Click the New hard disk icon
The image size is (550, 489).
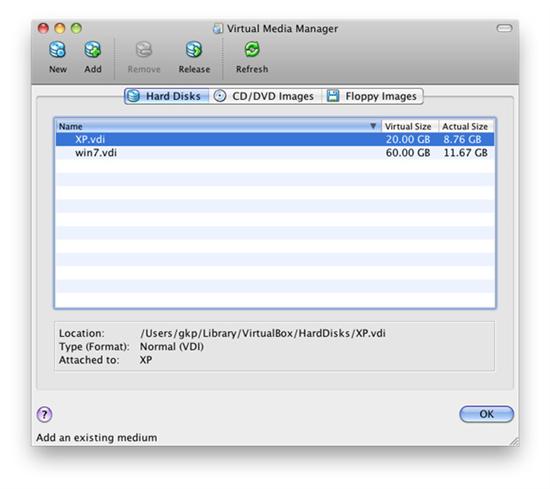pyautogui.click(x=58, y=50)
